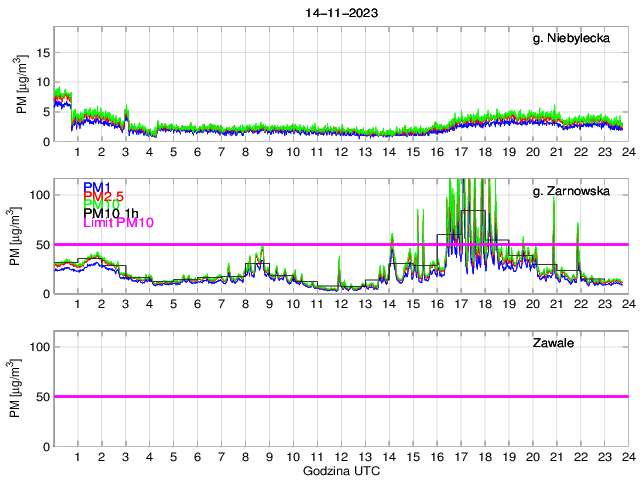Click the hour 3 spike in the Niebylecka plot
Viewport: 640px width, 480px height.
click(126, 110)
